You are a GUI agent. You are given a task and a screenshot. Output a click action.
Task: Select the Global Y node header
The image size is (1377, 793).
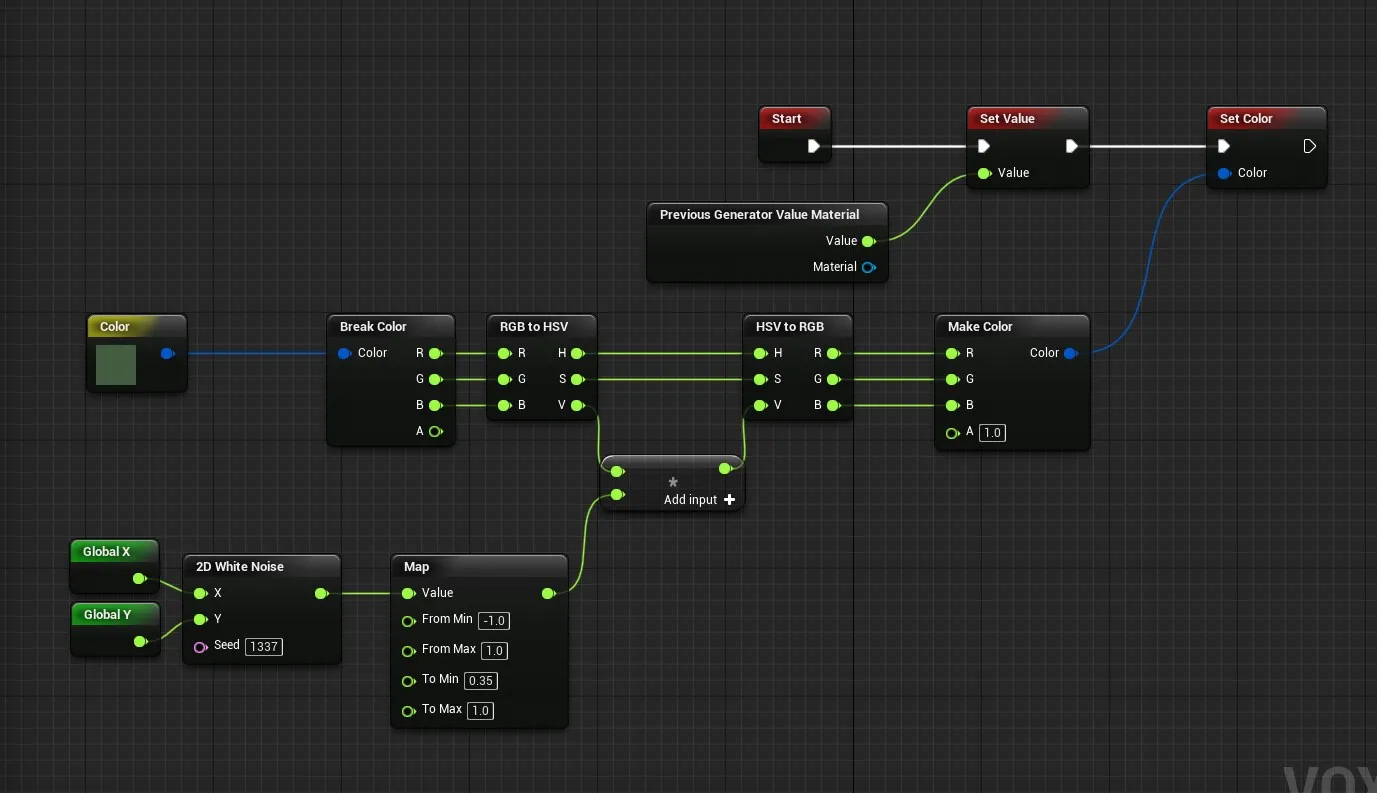click(x=108, y=615)
